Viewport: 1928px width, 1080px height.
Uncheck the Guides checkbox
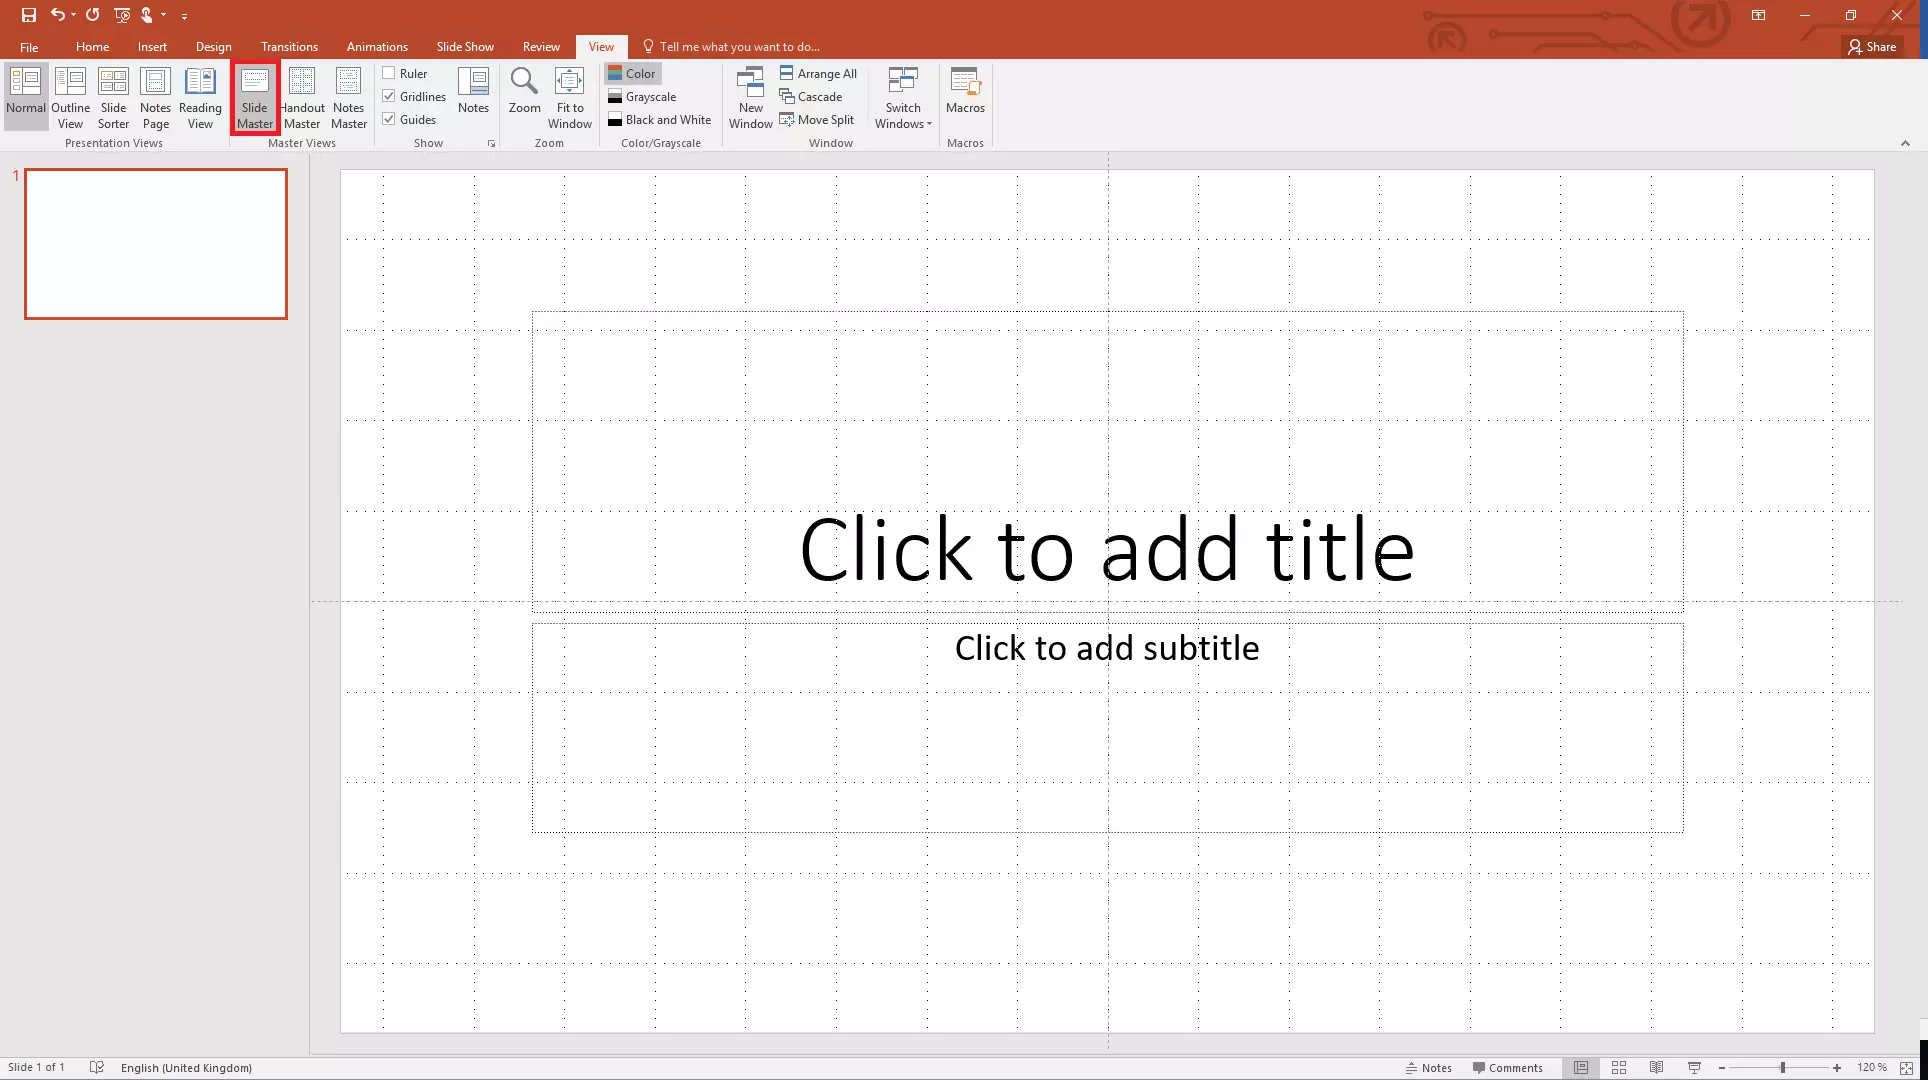pyautogui.click(x=389, y=119)
